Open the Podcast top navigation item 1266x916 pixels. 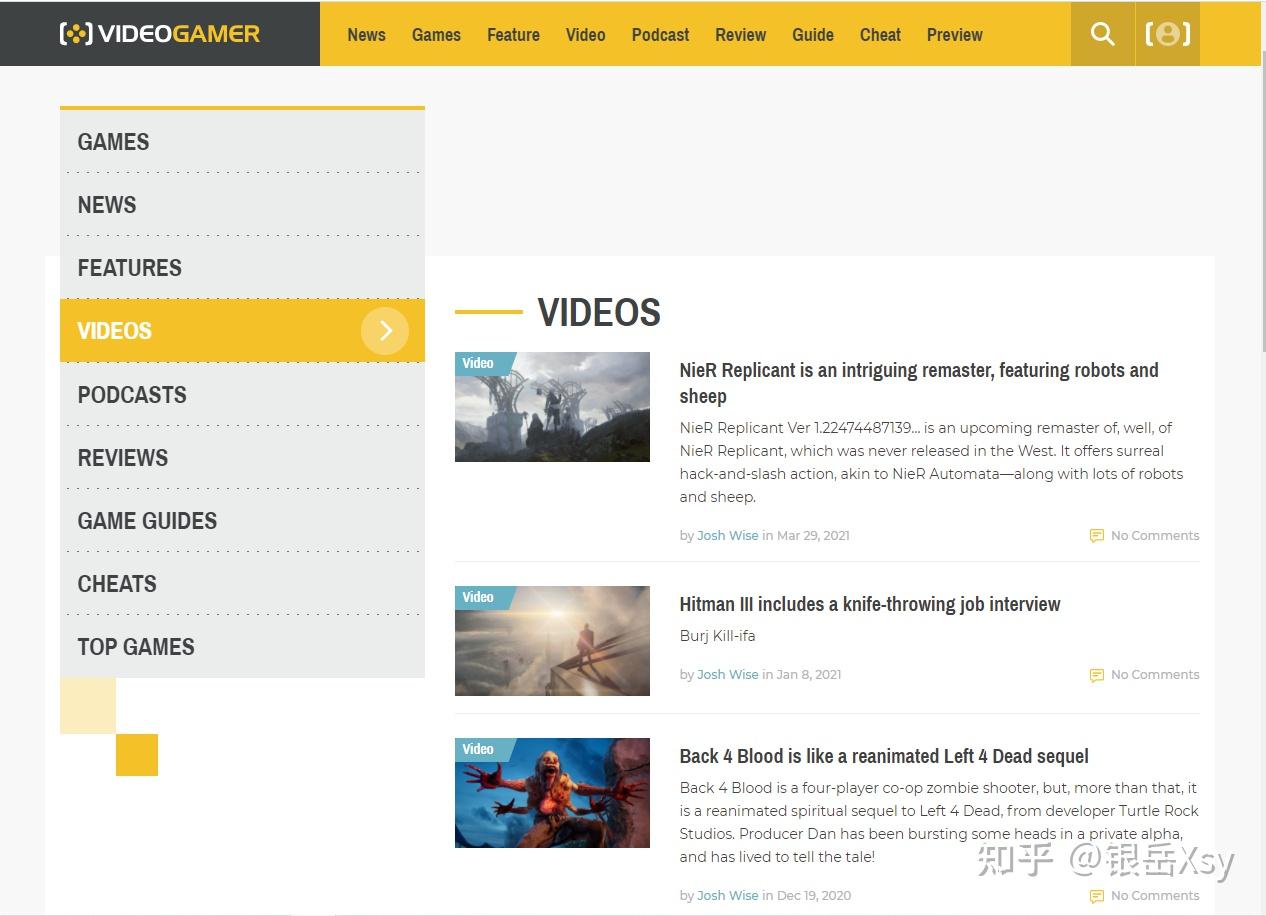tap(660, 35)
